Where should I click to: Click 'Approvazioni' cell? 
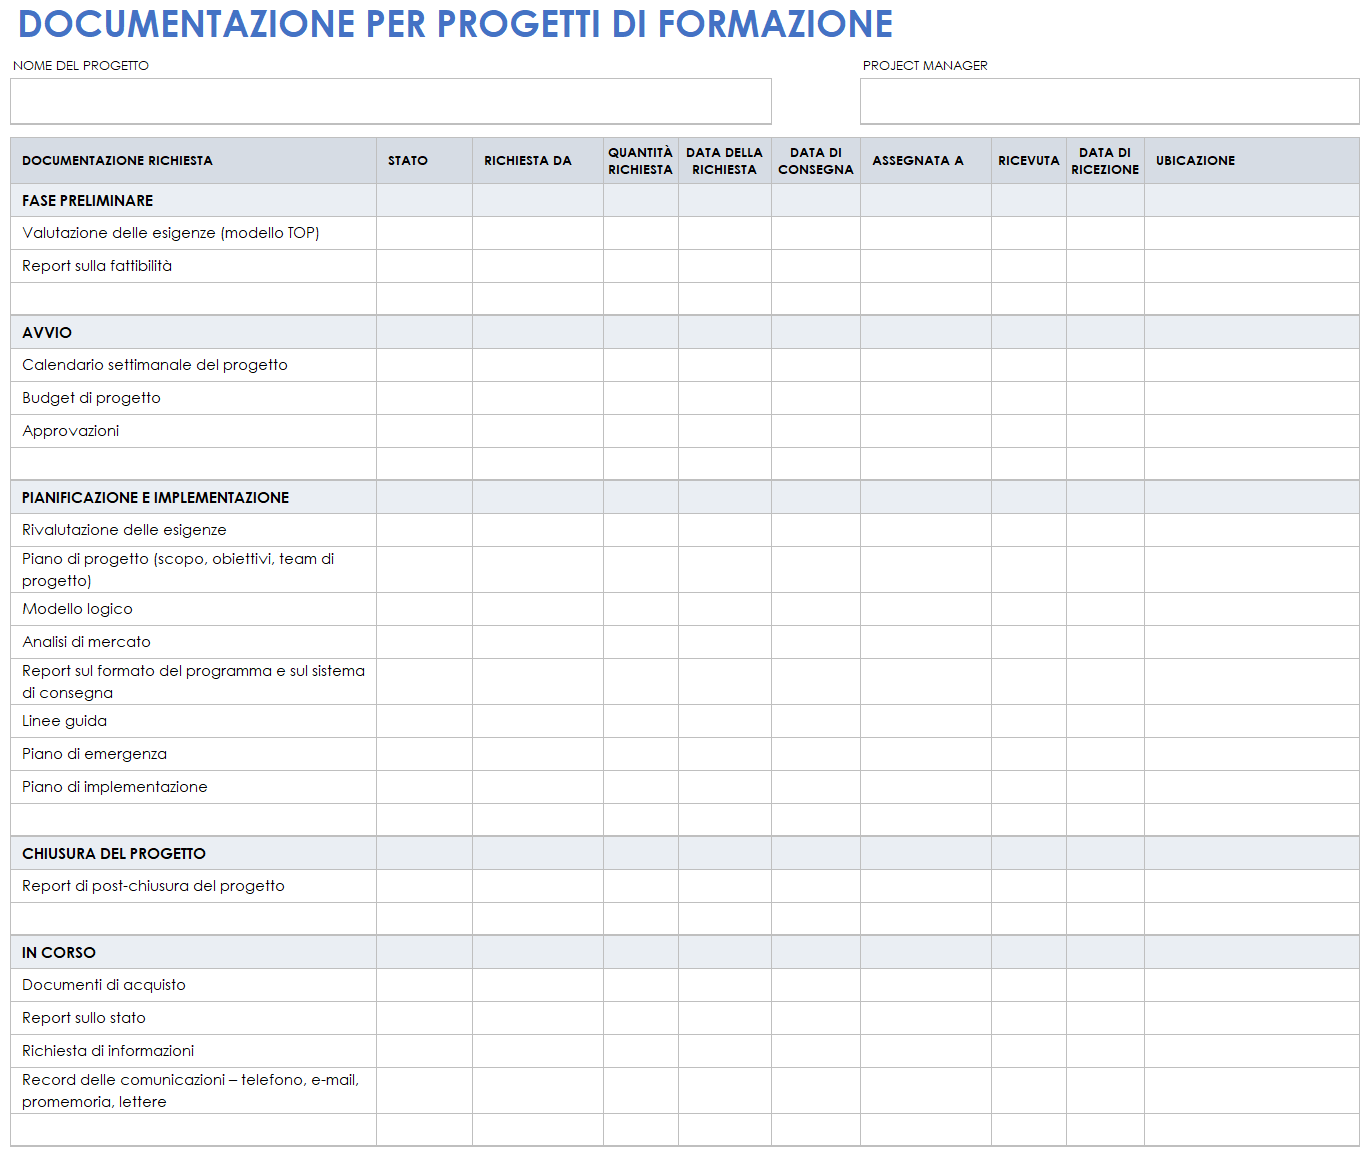point(194,431)
